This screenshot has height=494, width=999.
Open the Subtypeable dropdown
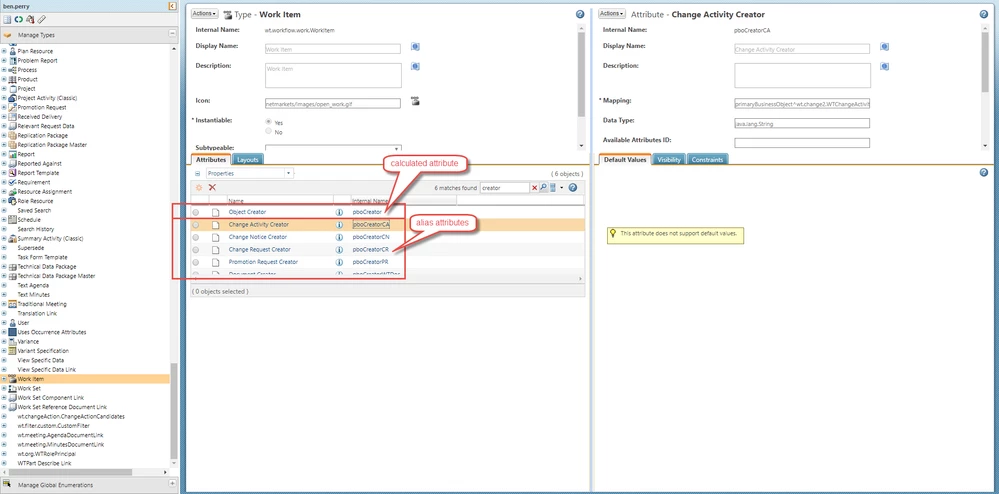tap(333, 148)
